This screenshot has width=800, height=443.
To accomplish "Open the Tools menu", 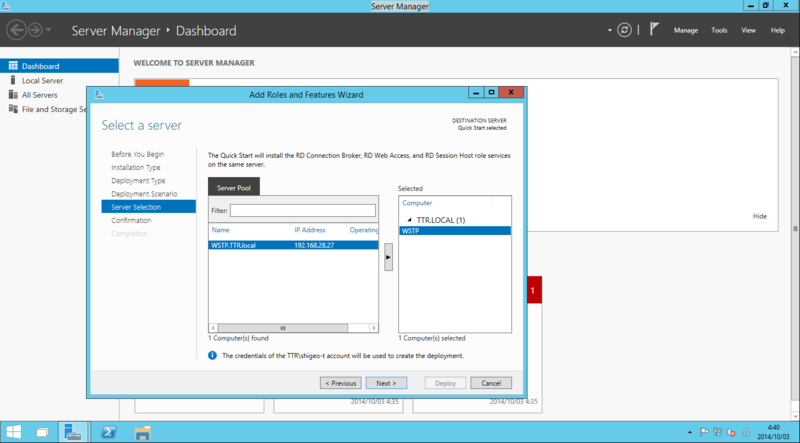I will pyautogui.click(x=719, y=30).
